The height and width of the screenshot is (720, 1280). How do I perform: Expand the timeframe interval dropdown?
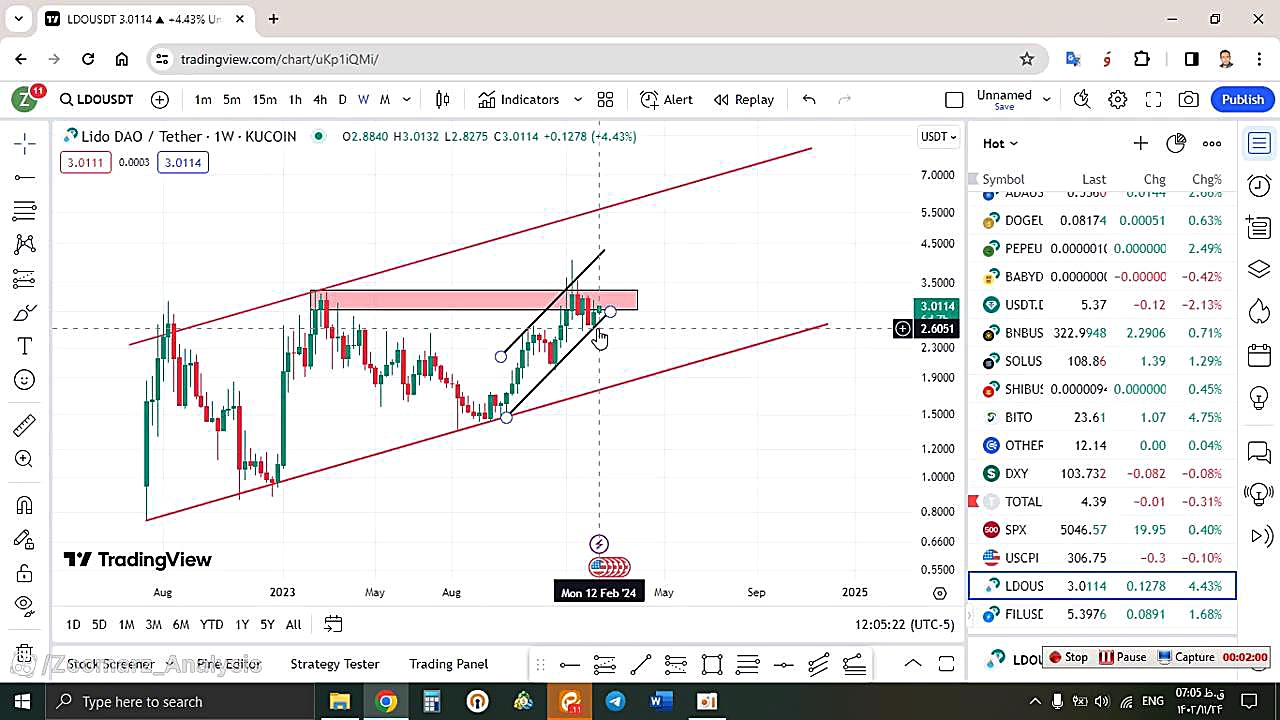click(407, 99)
